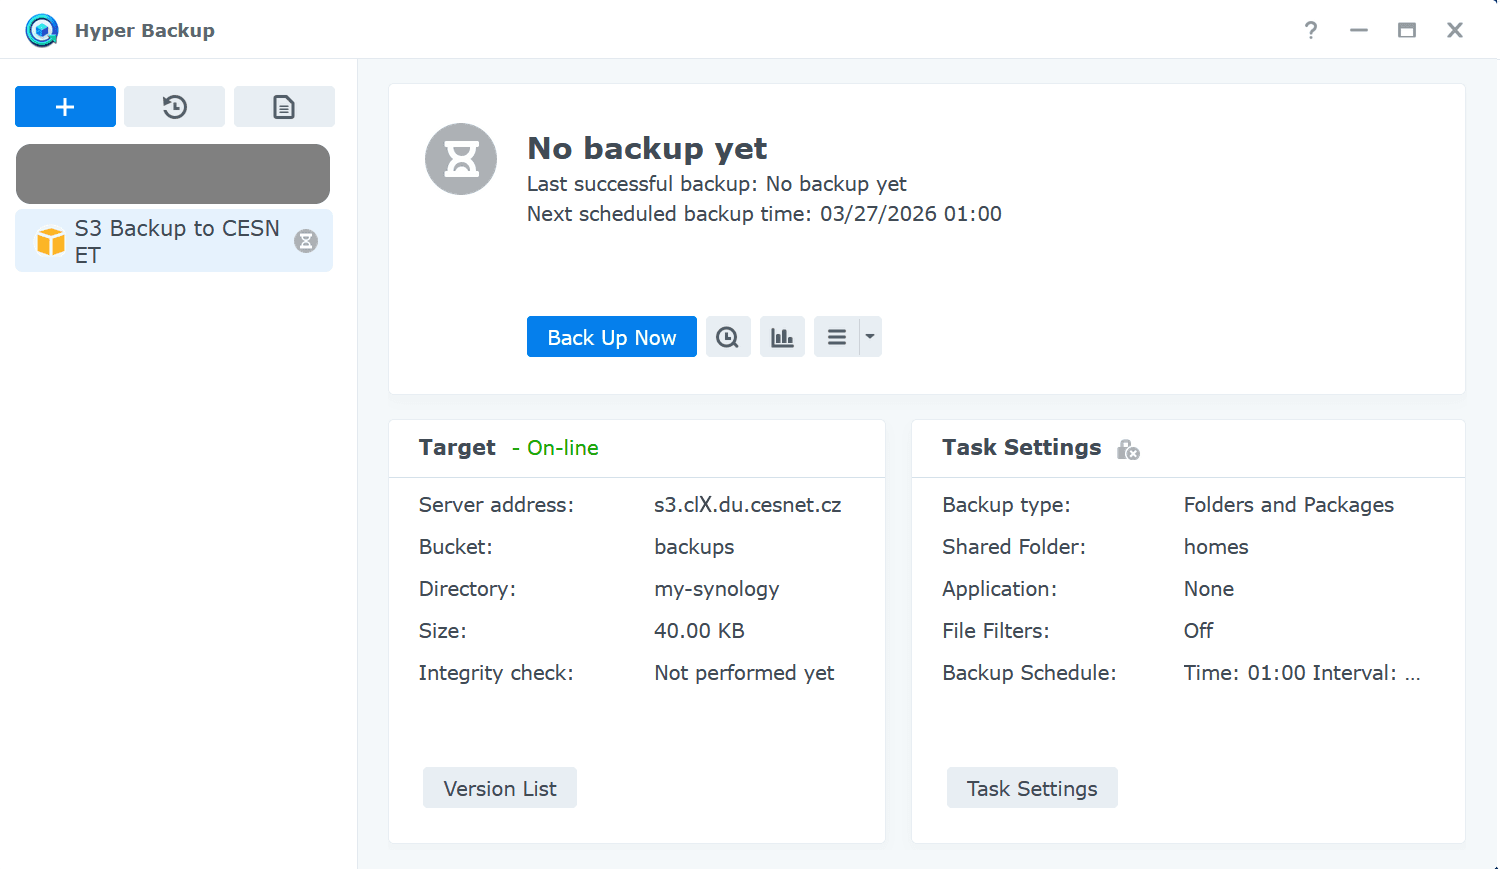Open the task action hamburger menu icon
1500x869 pixels.
[x=838, y=336]
